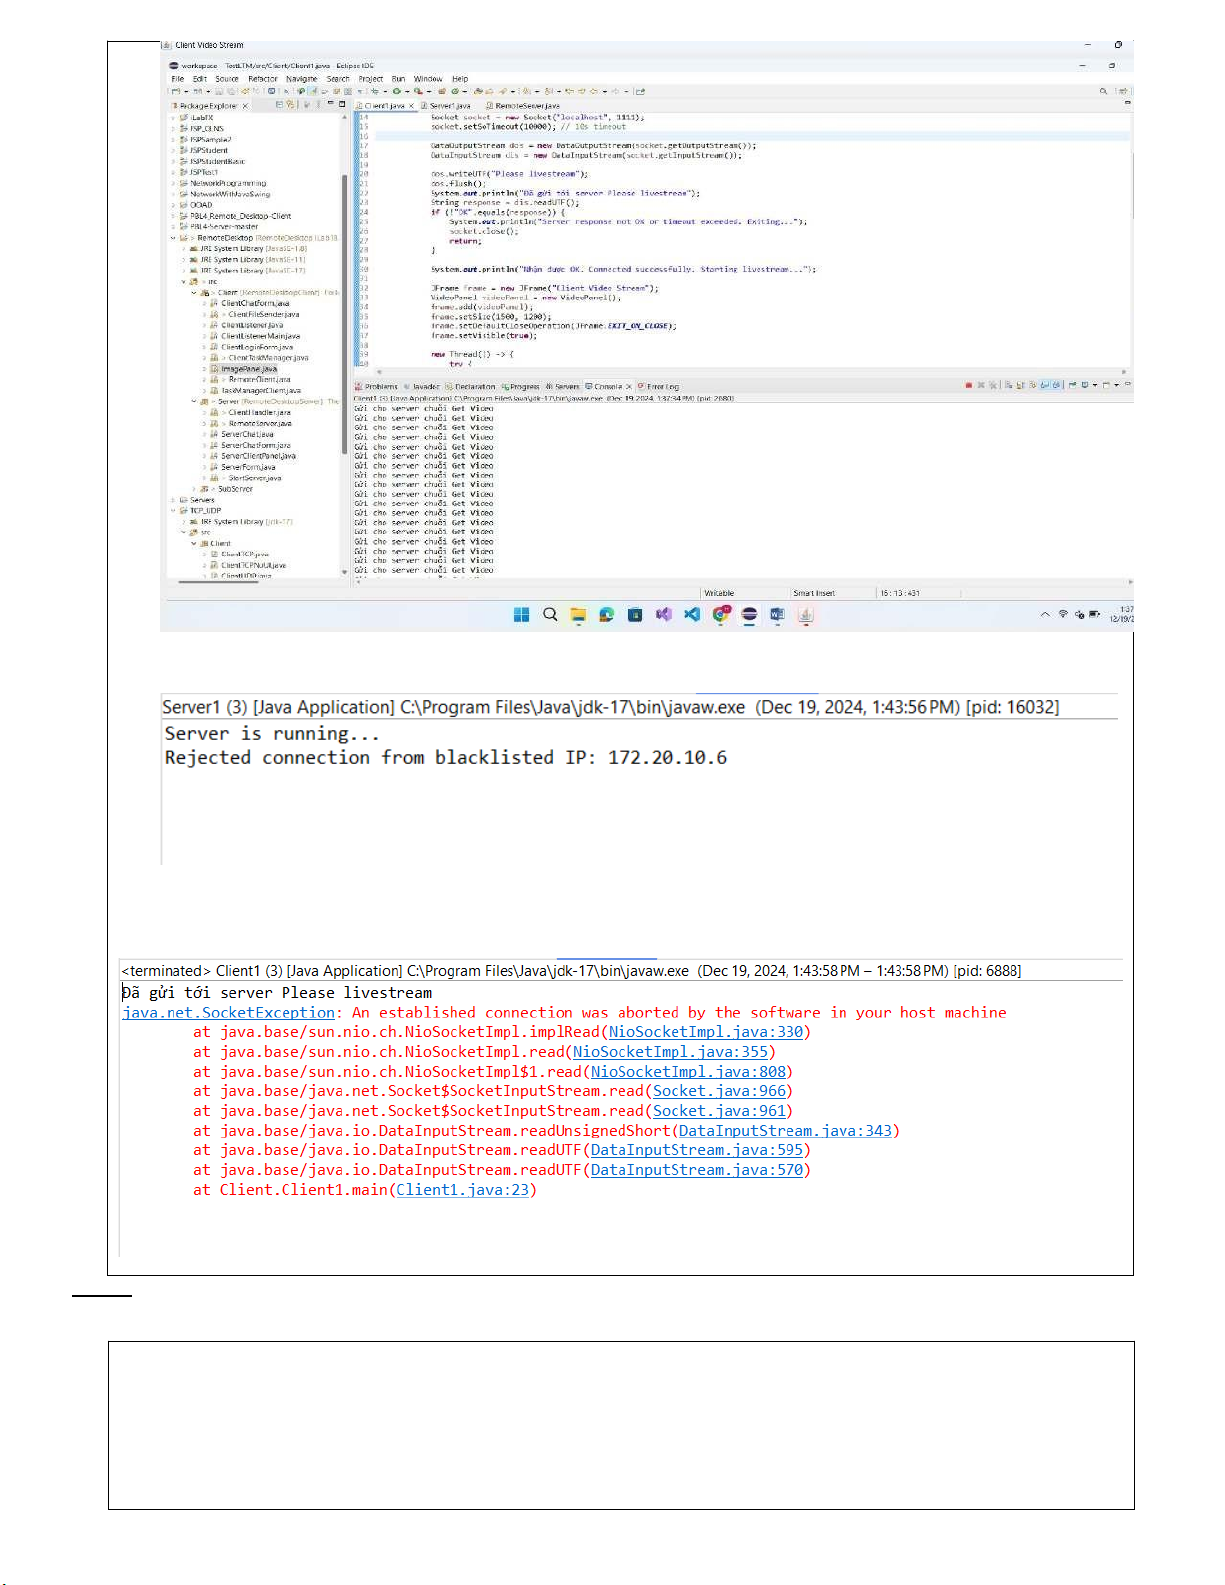Viewport: 1225px width, 1585px height.
Task: Open Microsoft Word from the taskbar
Action: (777, 615)
